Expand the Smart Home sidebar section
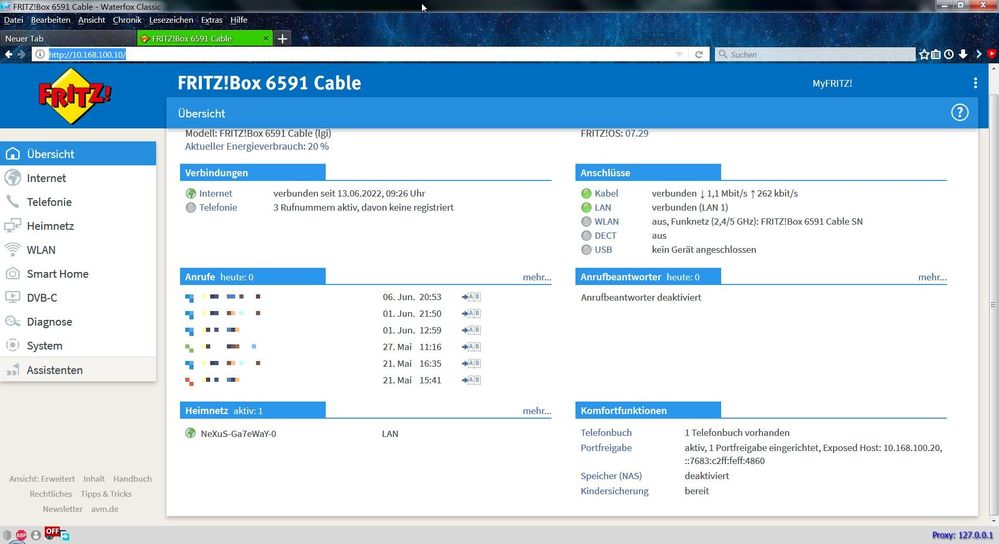Viewport: 999px width, 544px height. [x=78, y=274]
